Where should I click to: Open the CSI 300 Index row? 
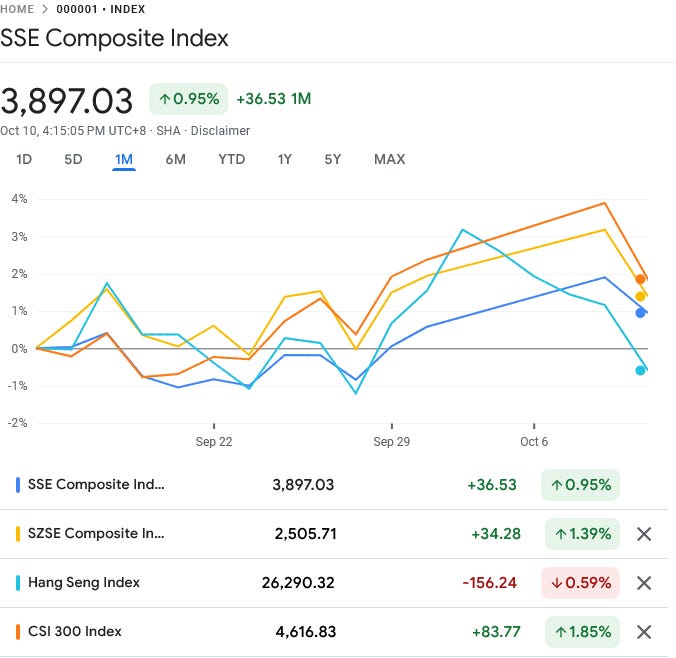click(x=334, y=632)
